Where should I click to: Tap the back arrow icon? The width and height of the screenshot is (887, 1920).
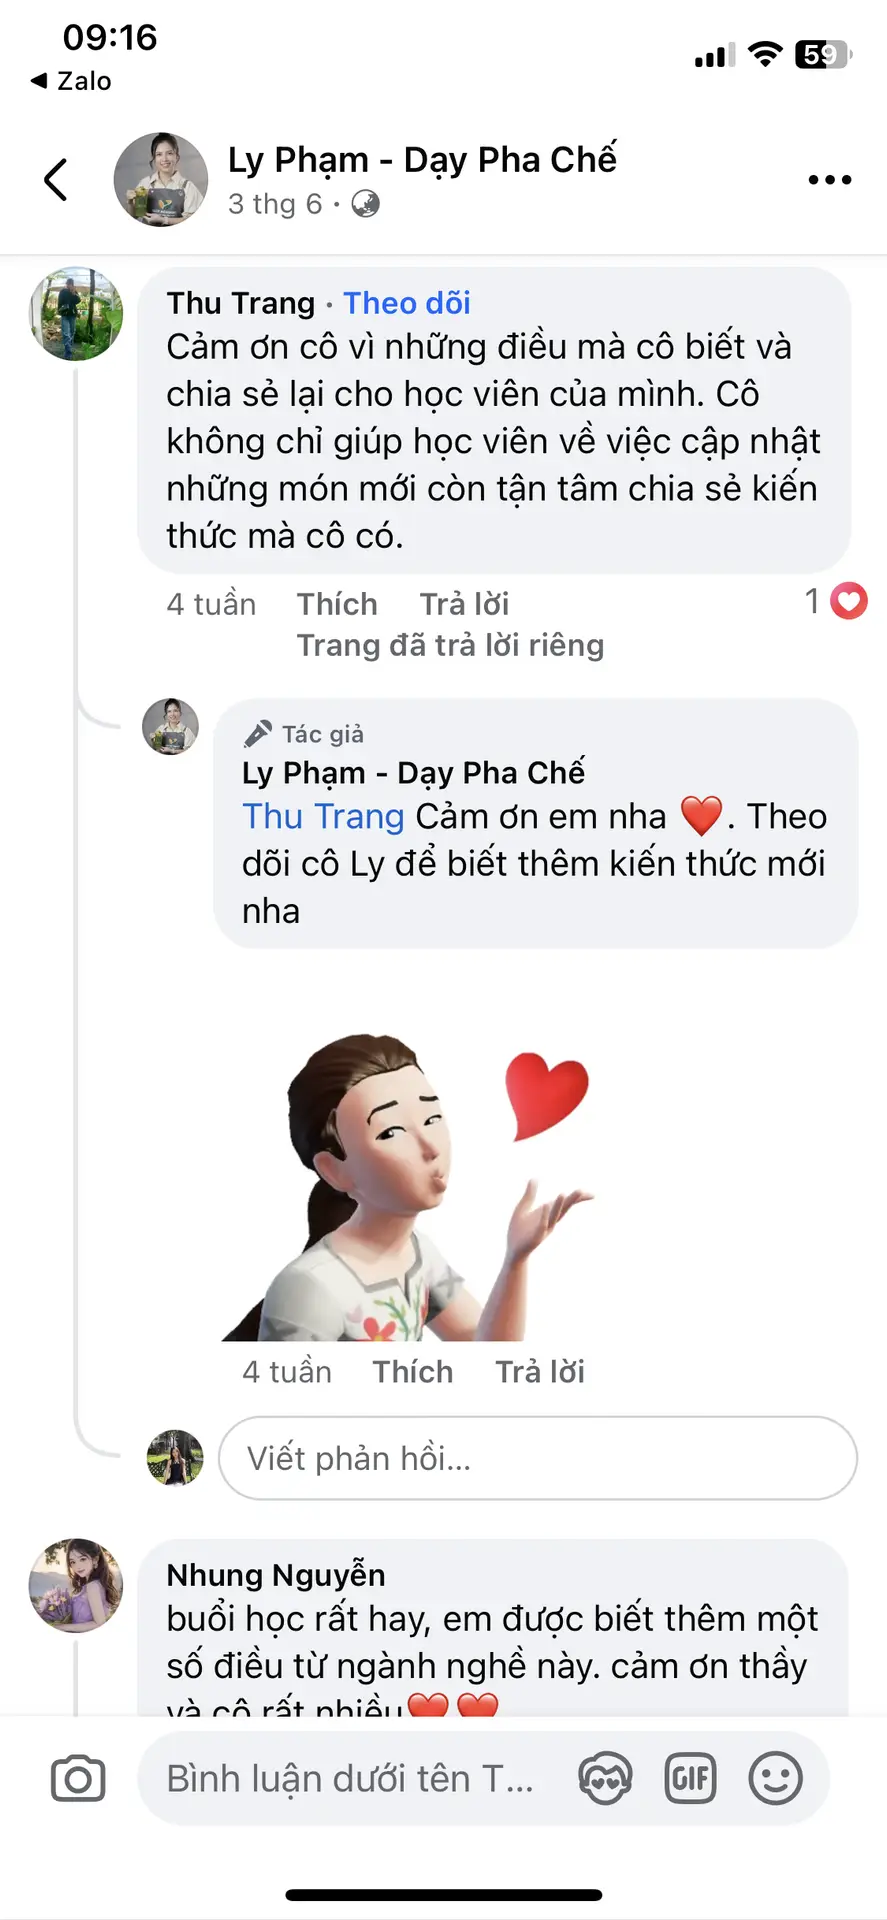coord(56,180)
